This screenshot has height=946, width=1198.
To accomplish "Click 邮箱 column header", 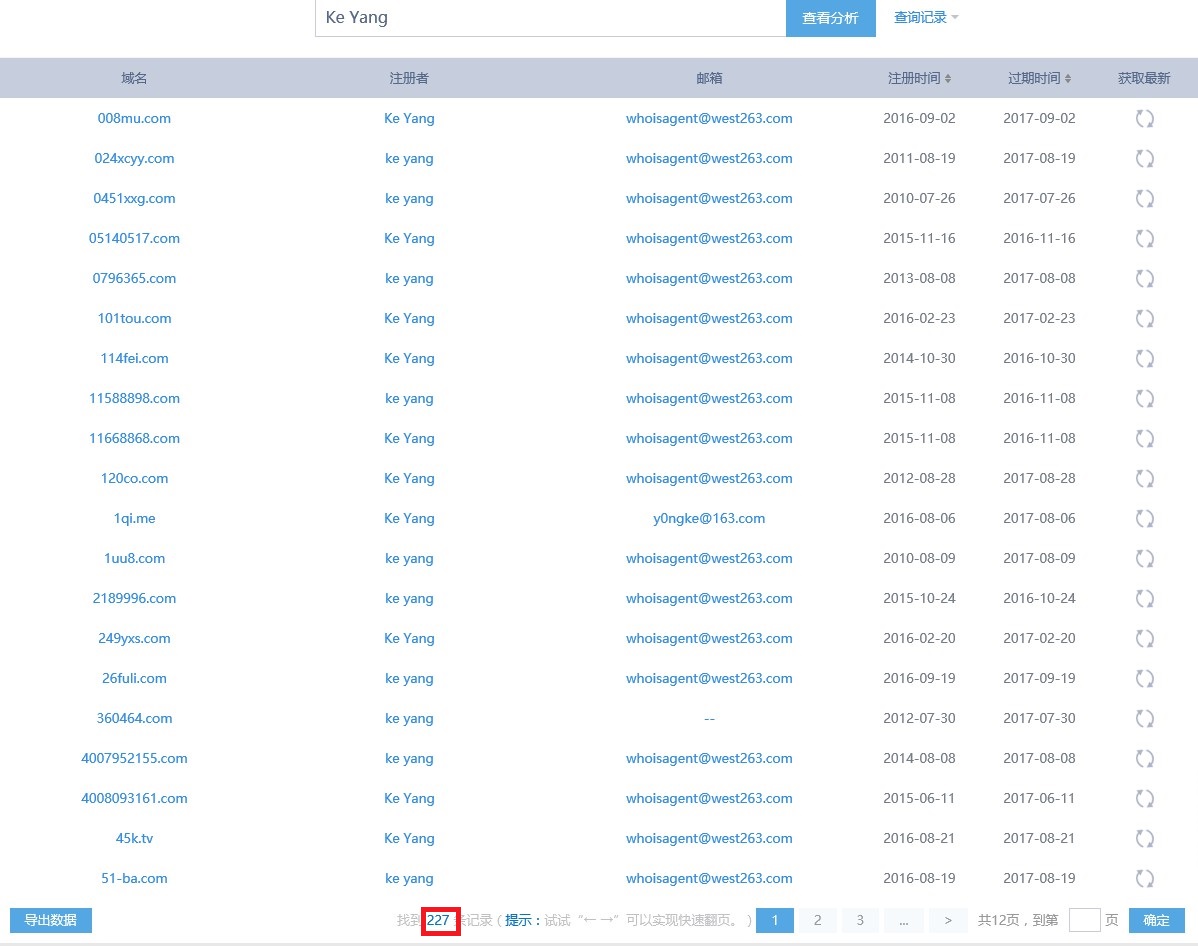I will 709,78.
